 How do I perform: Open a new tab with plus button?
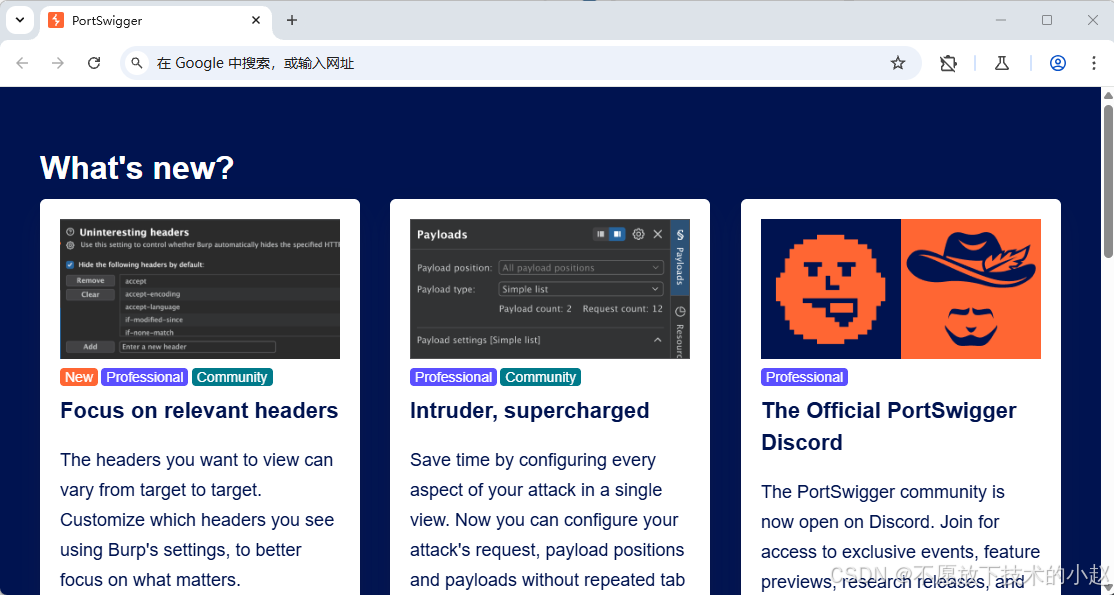tap(291, 21)
